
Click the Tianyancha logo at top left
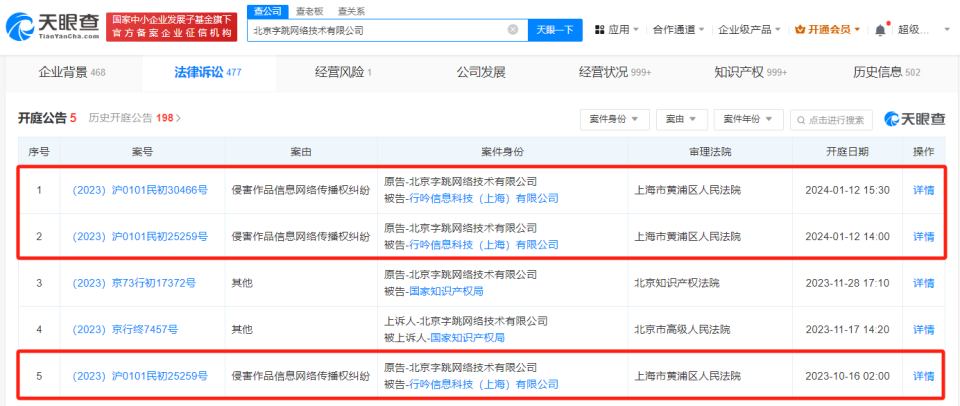tap(52, 26)
